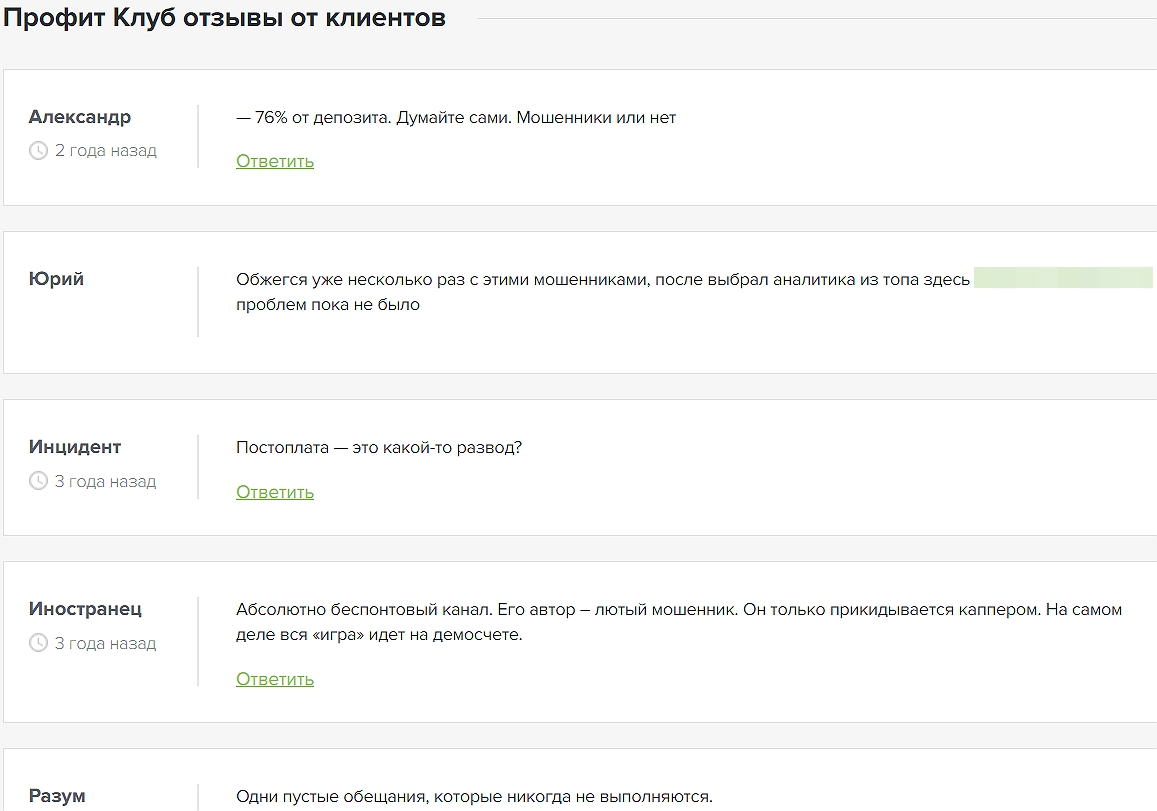Click the '76% от депозита' review text

[x=456, y=117]
